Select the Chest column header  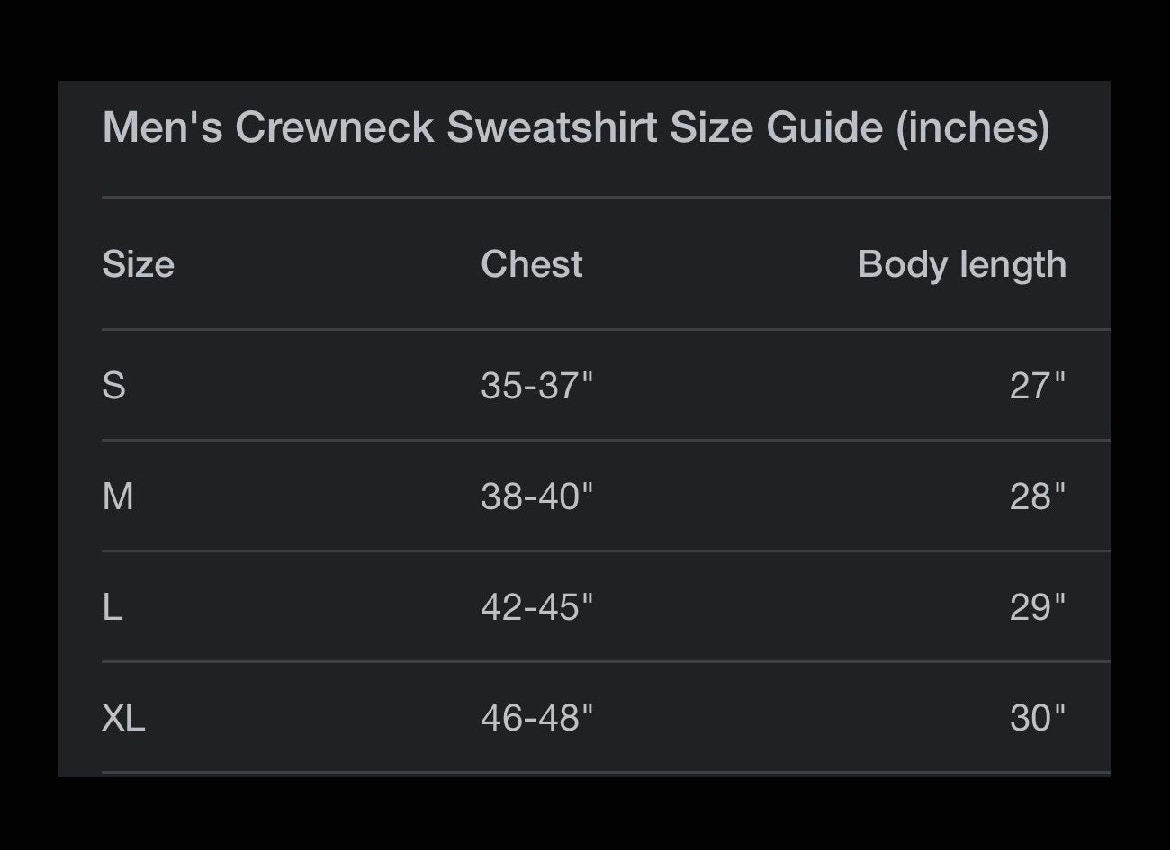531,264
